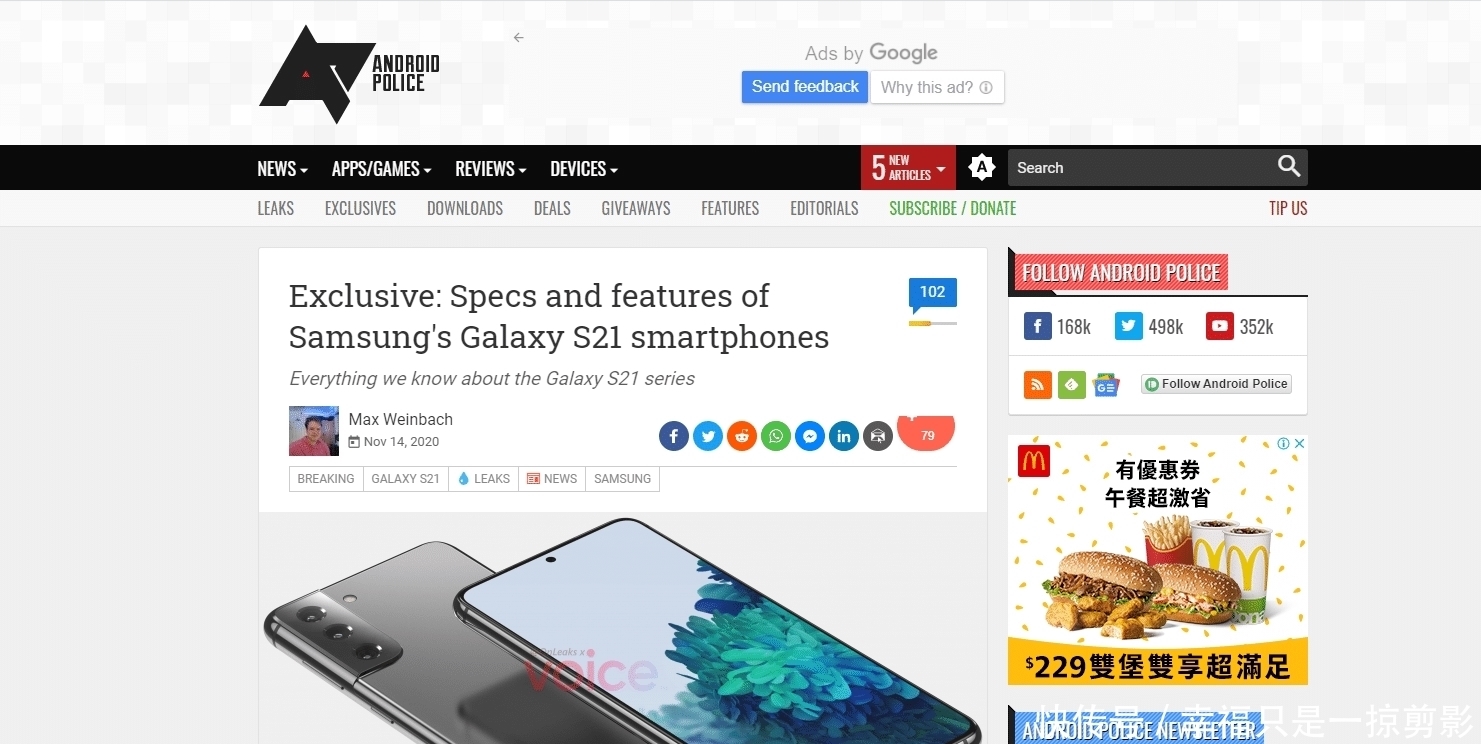Focus the Search input field
Viewport: 1481px width, 744px height.
click(1140, 167)
